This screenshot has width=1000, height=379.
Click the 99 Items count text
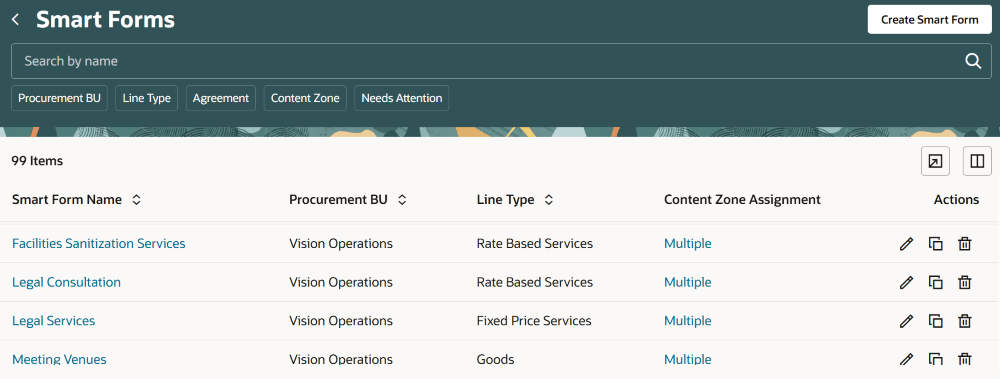37,161
